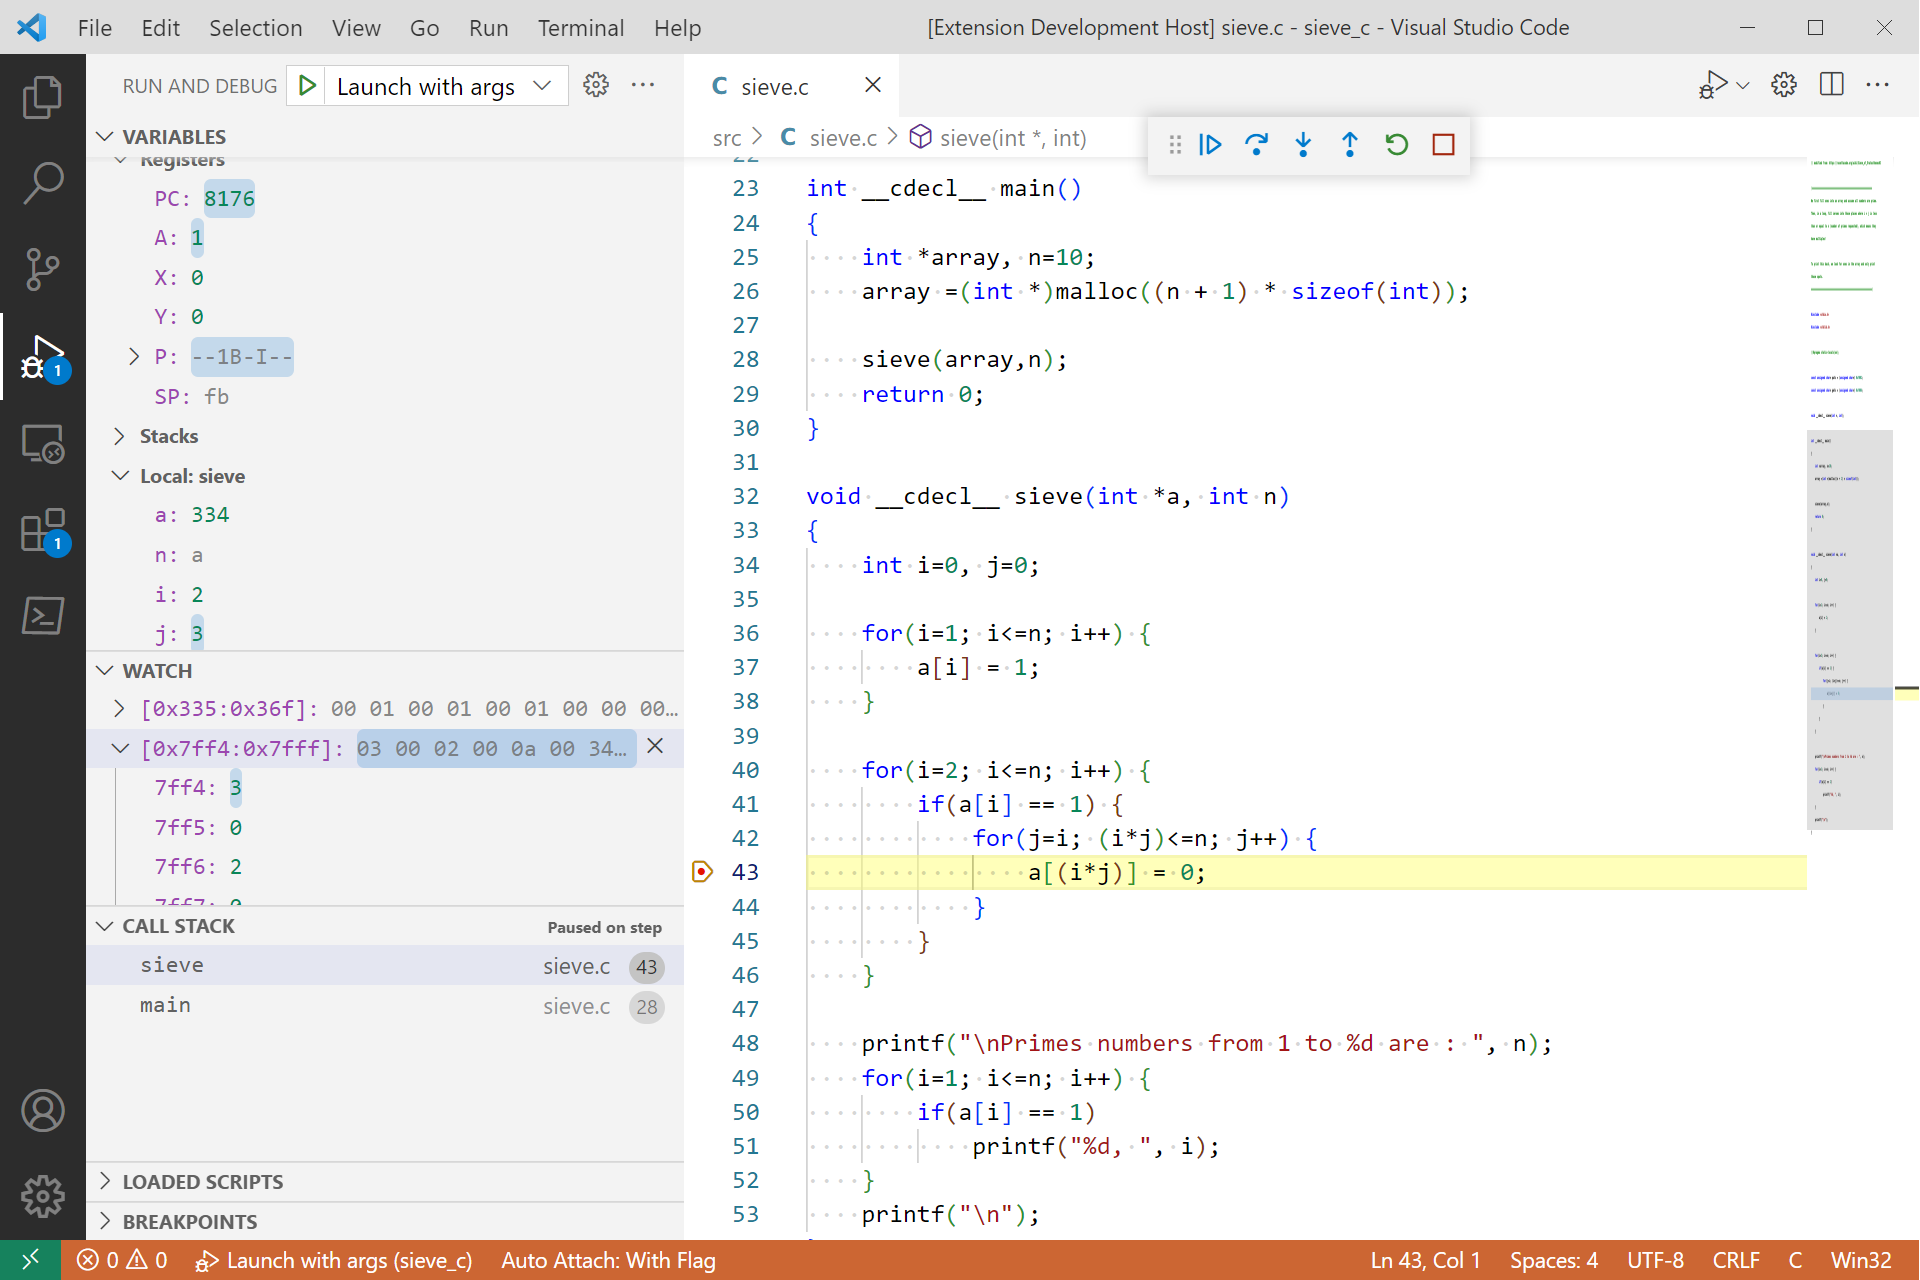Viewport: 1920px width, 1280px height.
Task: Open launch.json with gear icon
Action: pos(596,86)
